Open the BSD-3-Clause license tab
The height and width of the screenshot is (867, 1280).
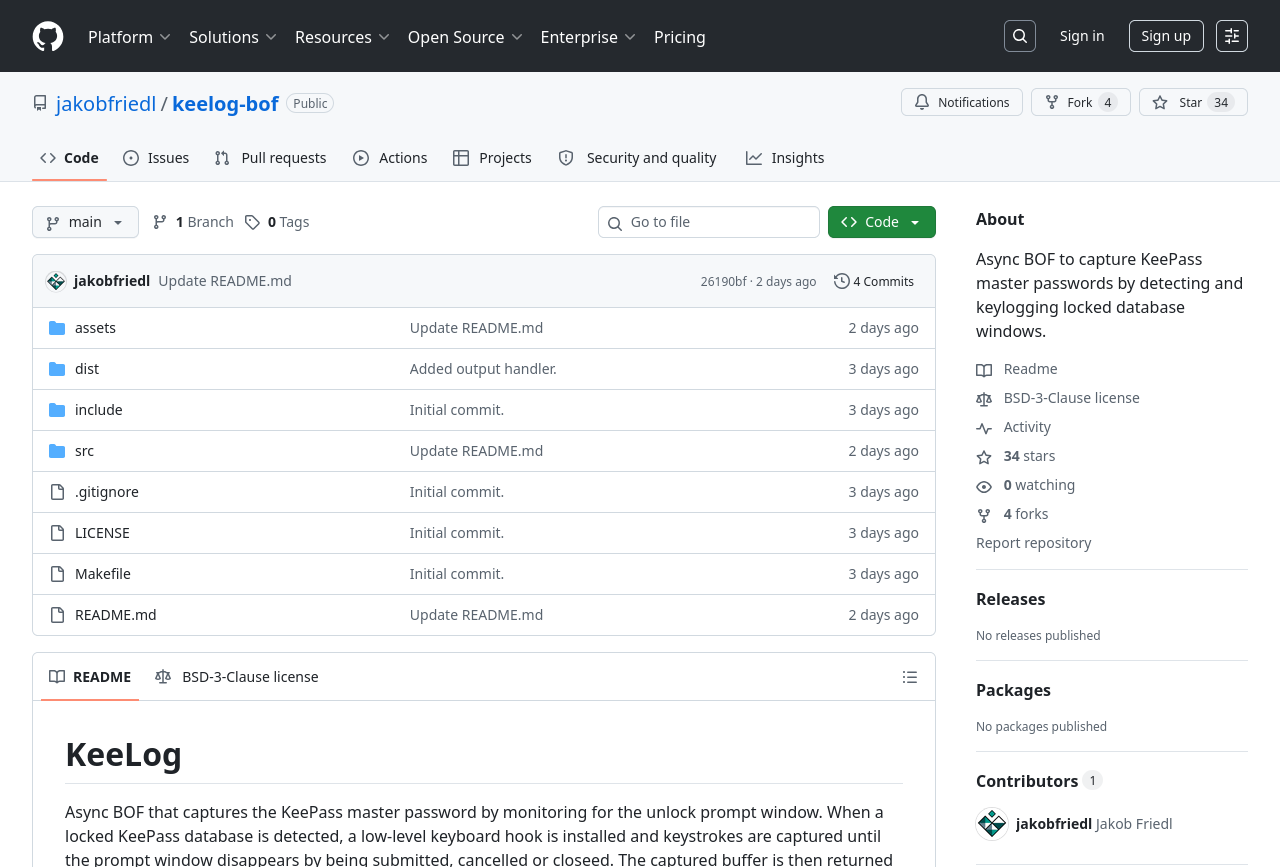pyautogui.click(x=237, y=677)
